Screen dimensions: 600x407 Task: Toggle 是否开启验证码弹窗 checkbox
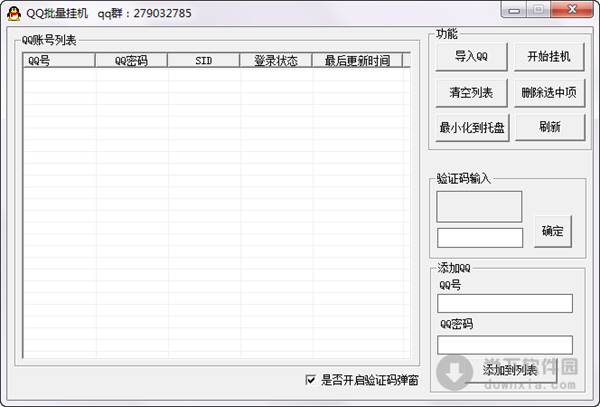(x=311, y=380)
